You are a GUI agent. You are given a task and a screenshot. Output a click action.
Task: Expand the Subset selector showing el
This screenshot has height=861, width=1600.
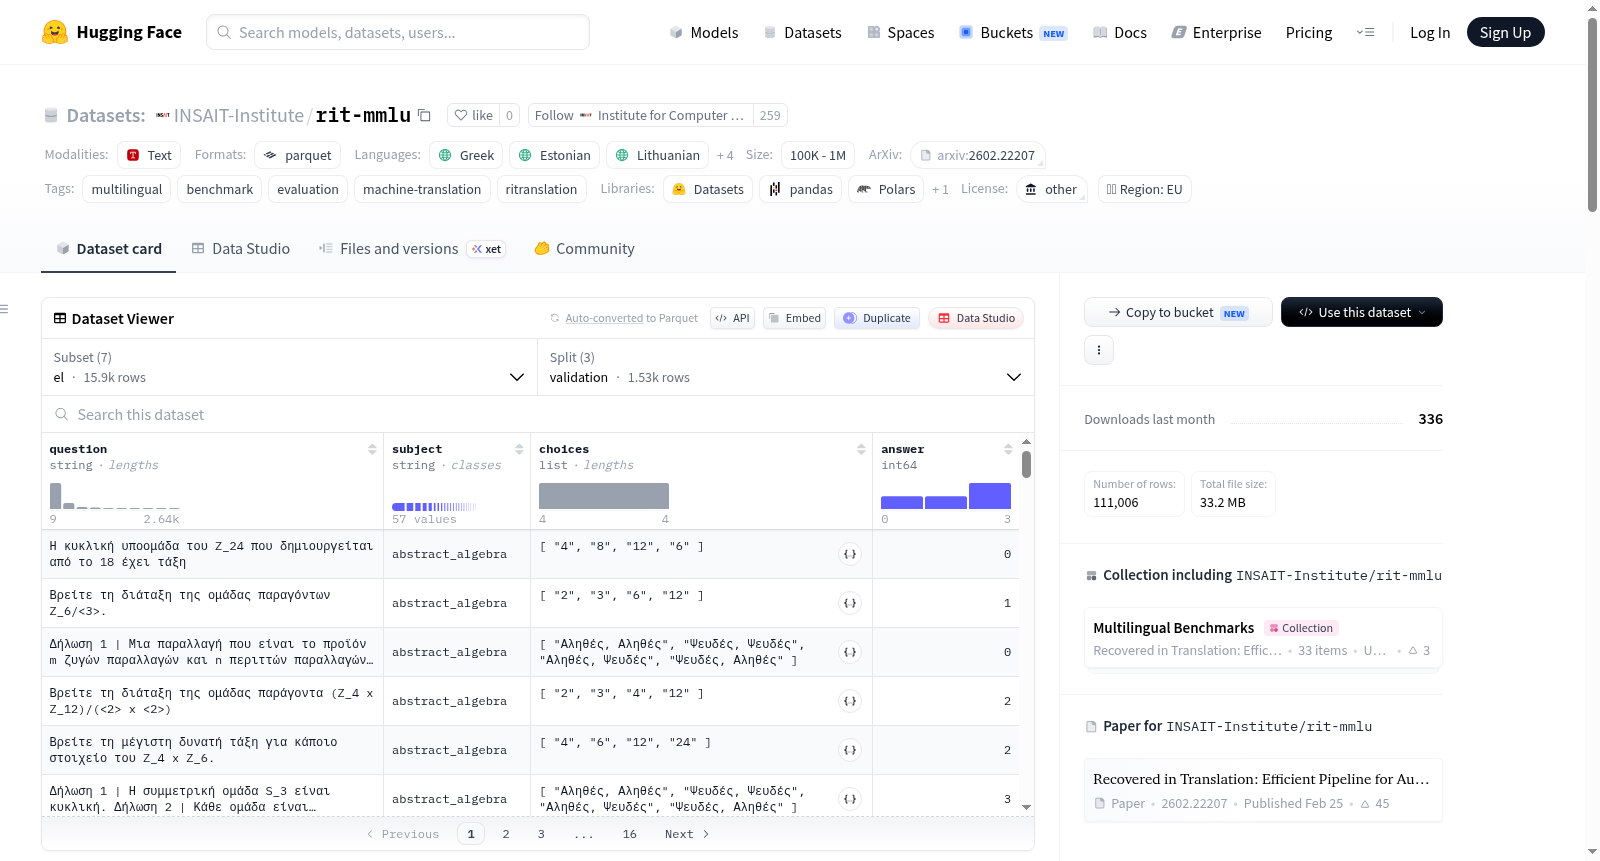pyautogui.click(x=289, y=367)
